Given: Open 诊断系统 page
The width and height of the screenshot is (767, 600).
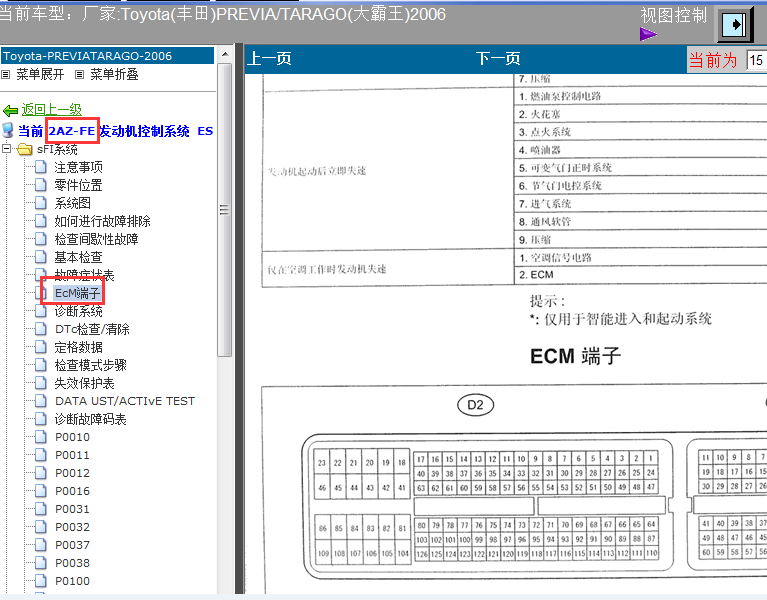Looking at the screenshot, I should coord(78,311).
